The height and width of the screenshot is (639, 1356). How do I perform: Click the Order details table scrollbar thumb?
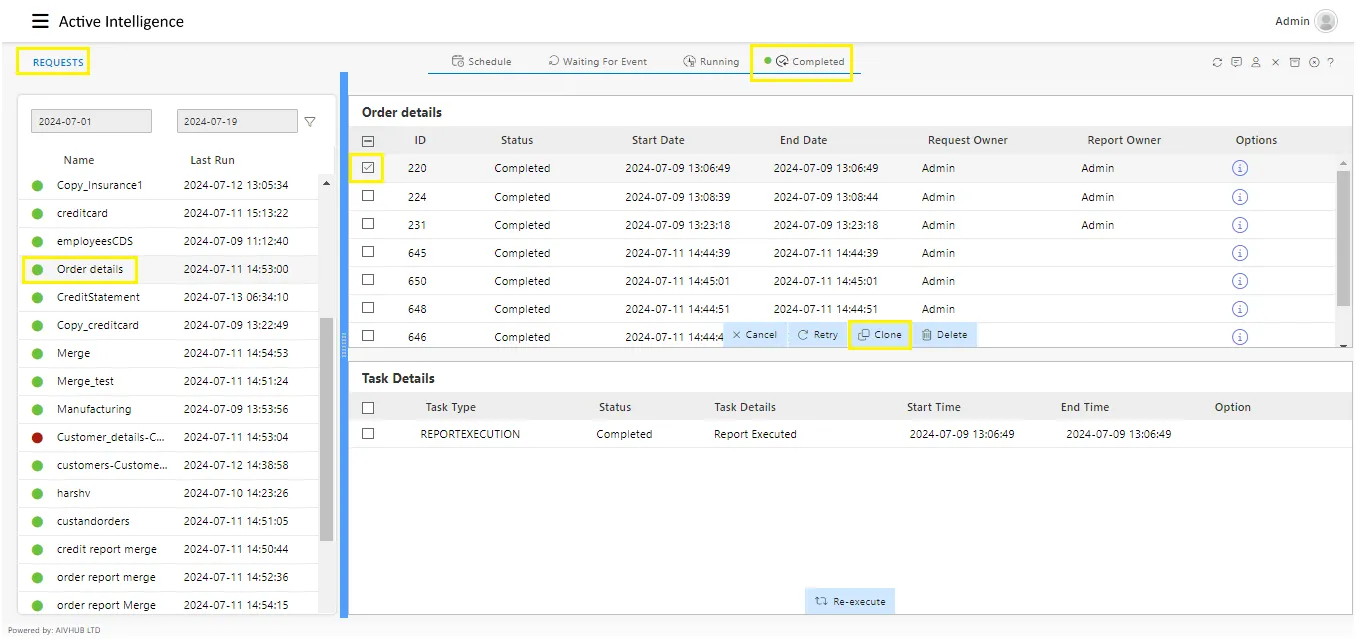click(1343, 238)
